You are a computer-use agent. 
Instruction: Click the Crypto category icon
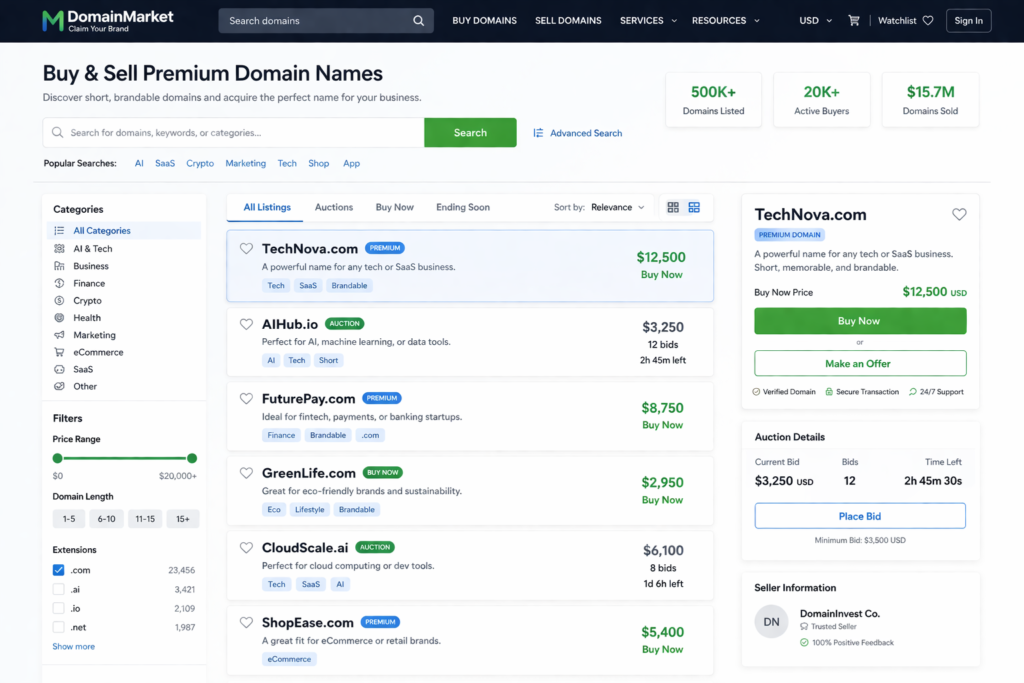pos(59,300)
